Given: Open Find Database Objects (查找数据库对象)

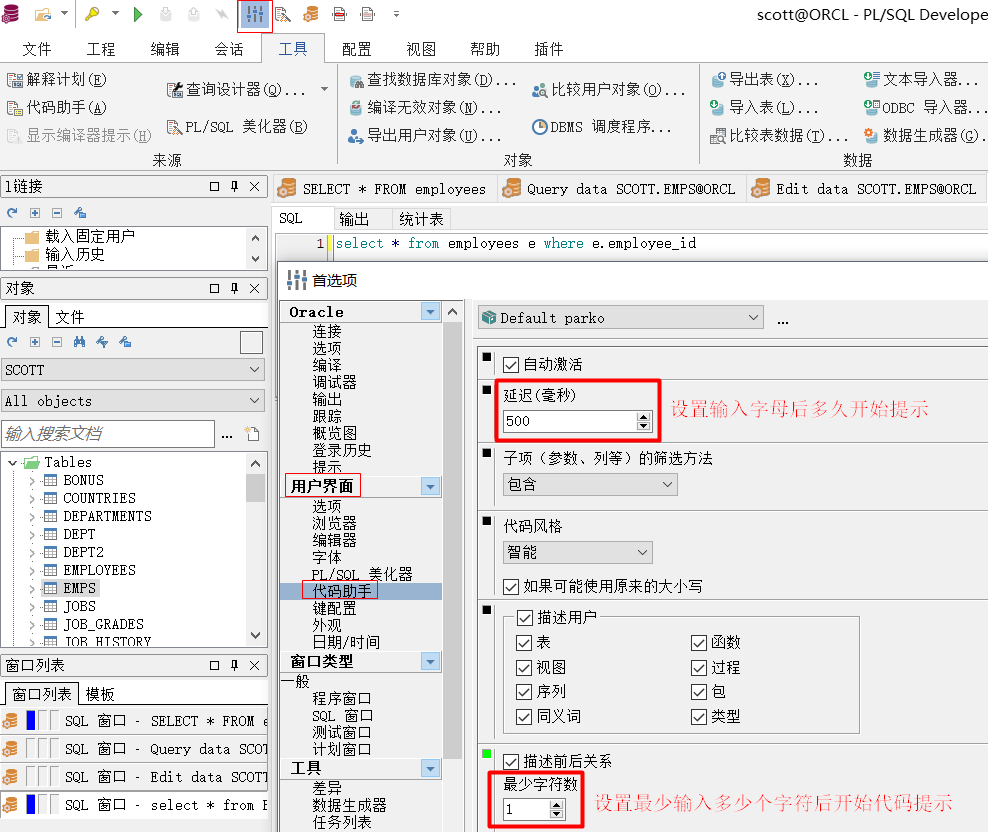Looking at the screenshot, I should (x=433, y=80).
